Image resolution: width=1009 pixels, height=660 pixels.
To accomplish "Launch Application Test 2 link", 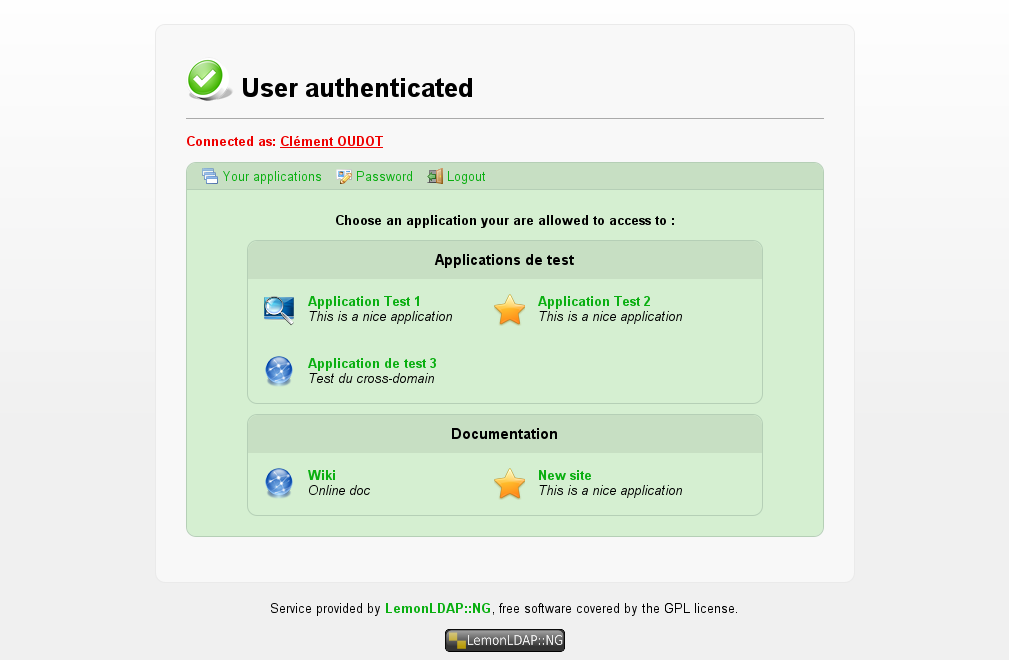I will 594,301.
